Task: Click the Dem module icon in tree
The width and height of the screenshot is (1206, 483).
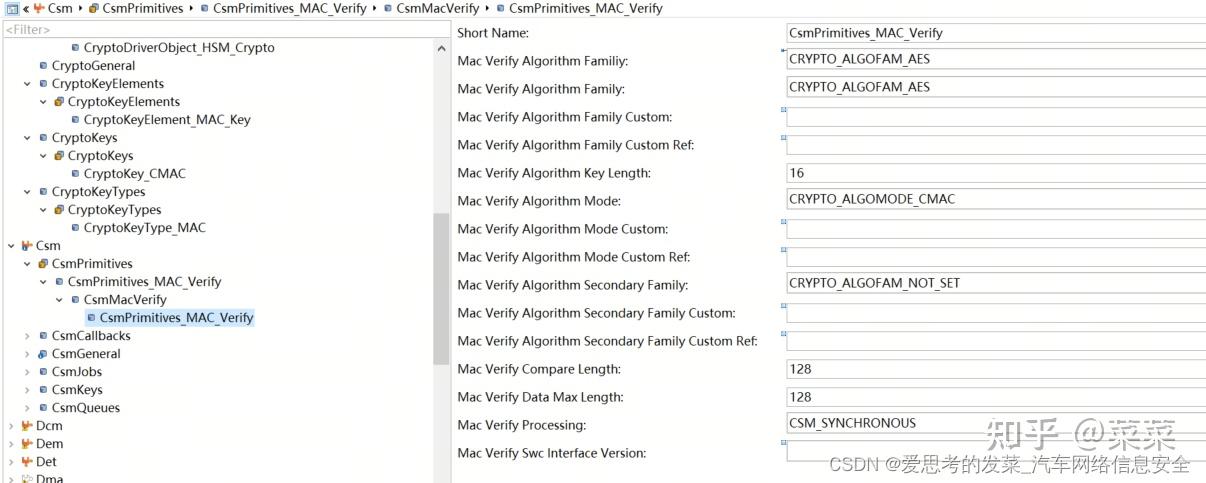Action: tap(27, 444)
